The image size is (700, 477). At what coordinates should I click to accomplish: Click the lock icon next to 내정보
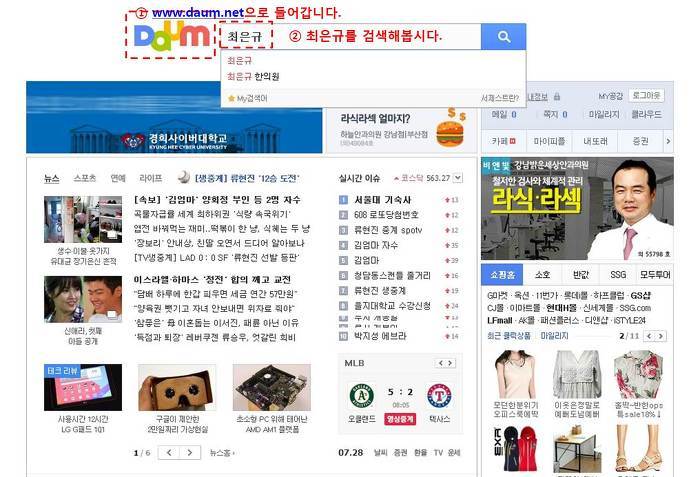[x=557, y=96]
